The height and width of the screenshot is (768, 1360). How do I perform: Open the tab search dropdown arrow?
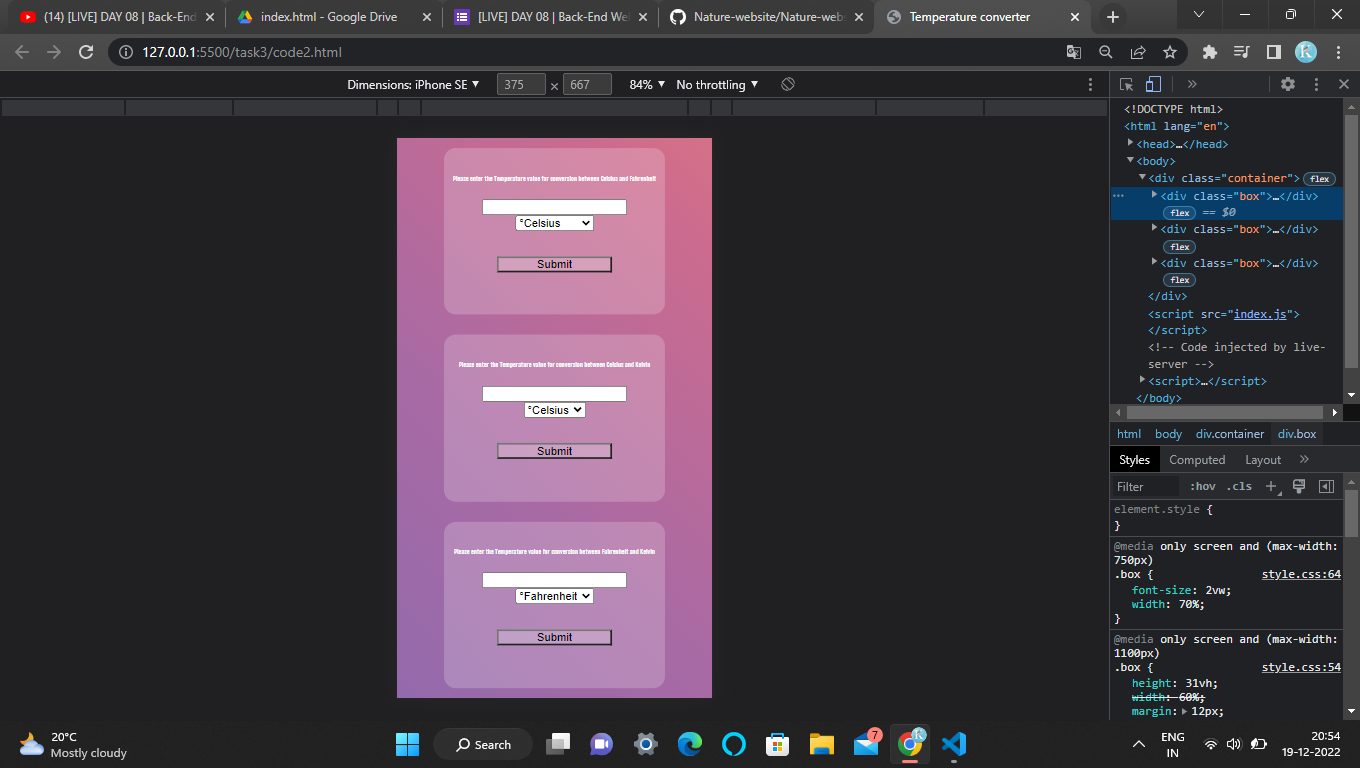1199,15
